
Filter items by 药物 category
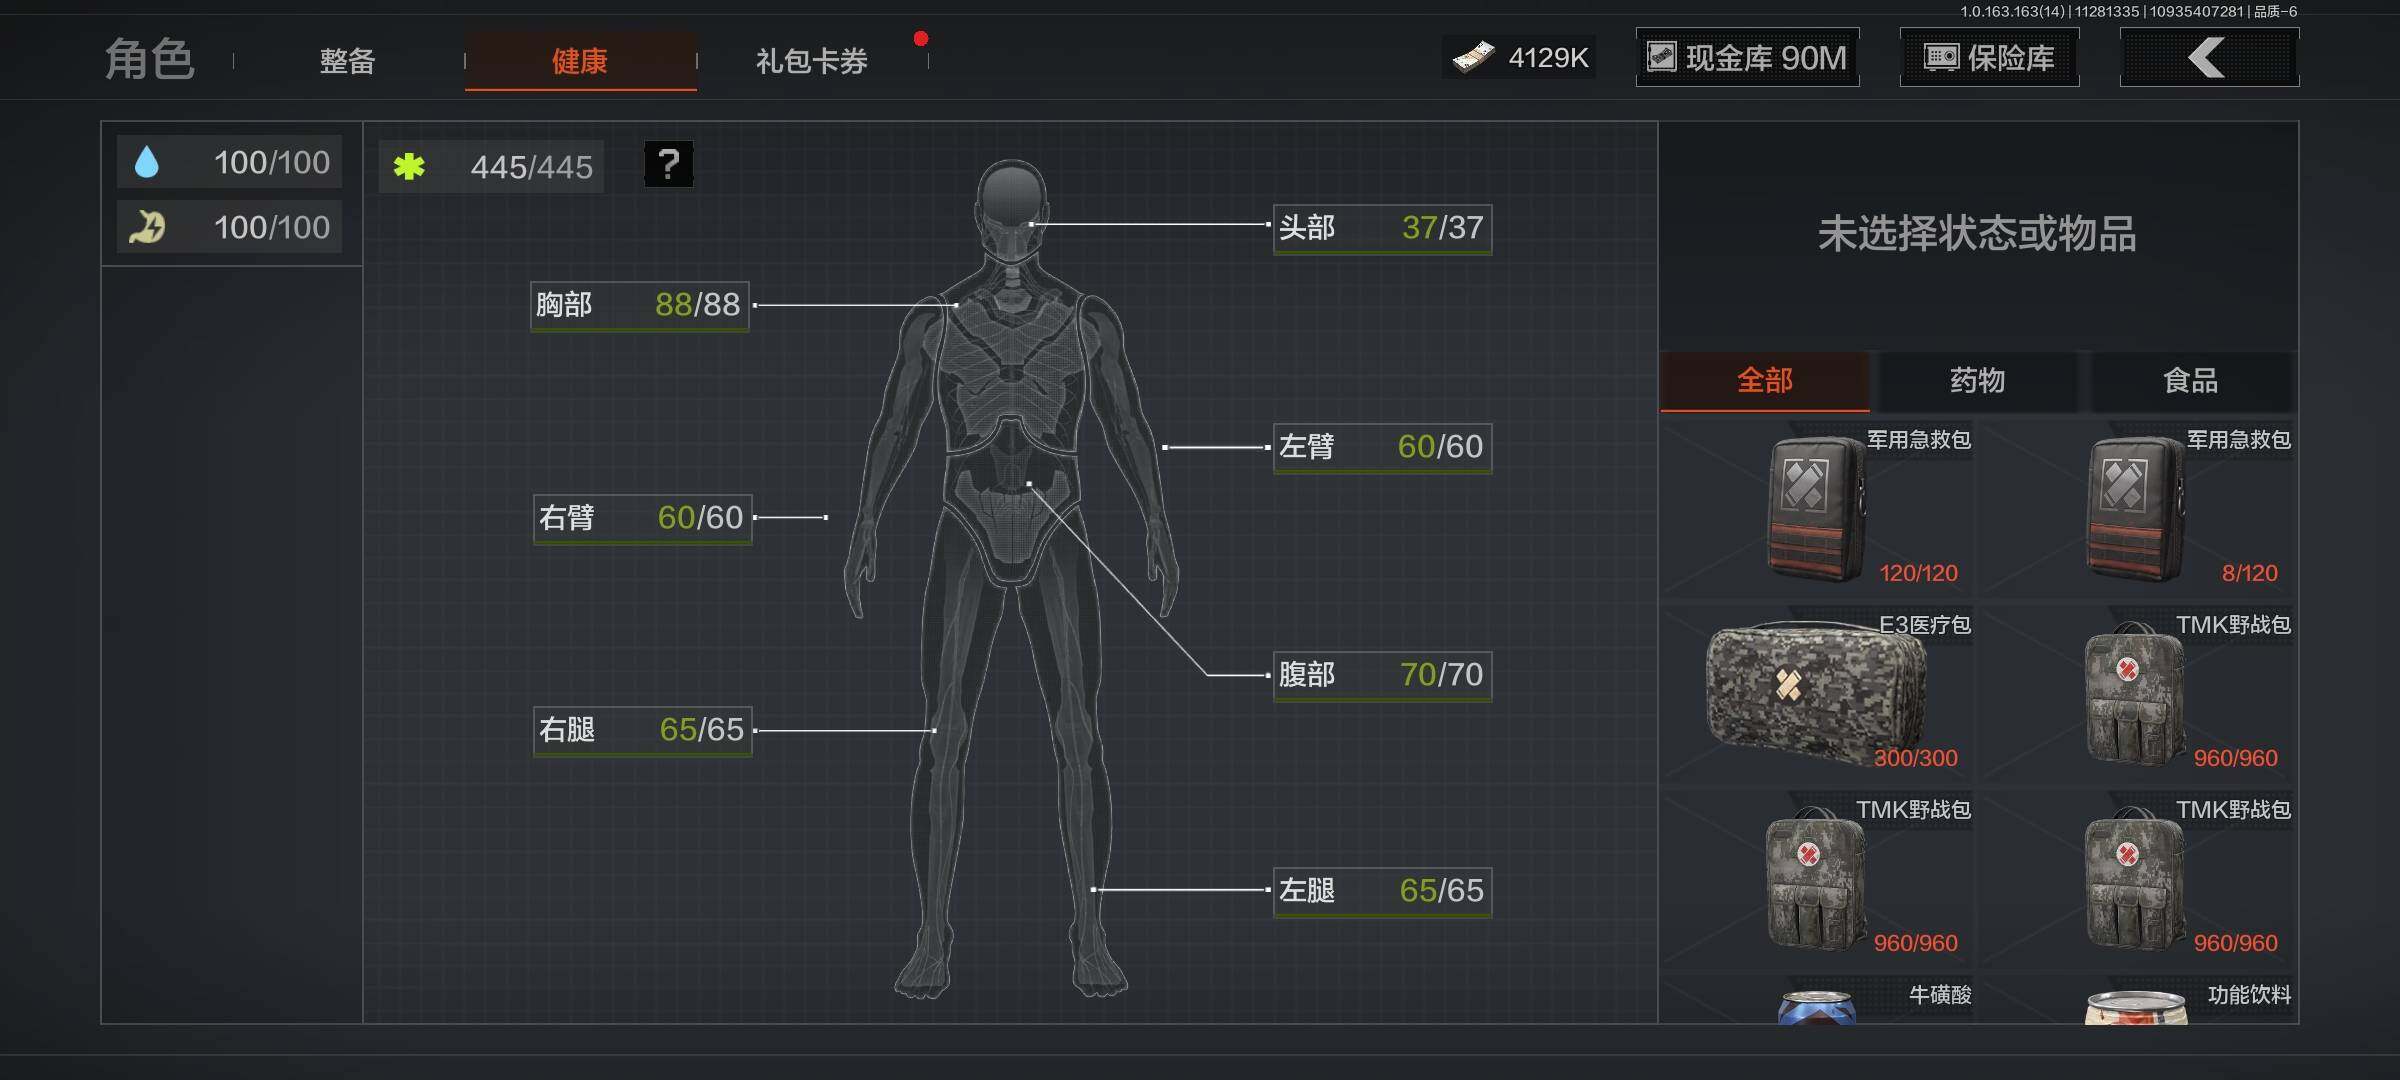[1977, 381]
